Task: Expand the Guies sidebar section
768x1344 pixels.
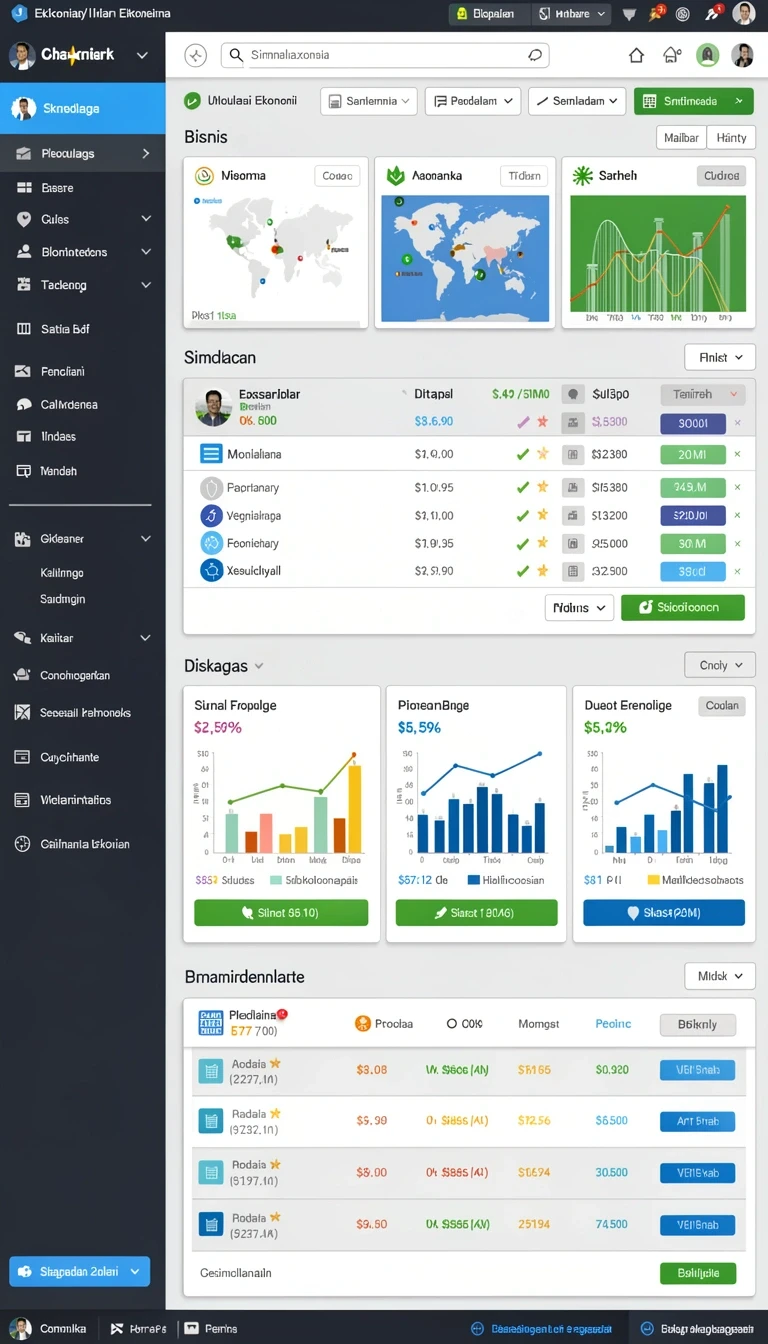Action: [x=146, y=219]
